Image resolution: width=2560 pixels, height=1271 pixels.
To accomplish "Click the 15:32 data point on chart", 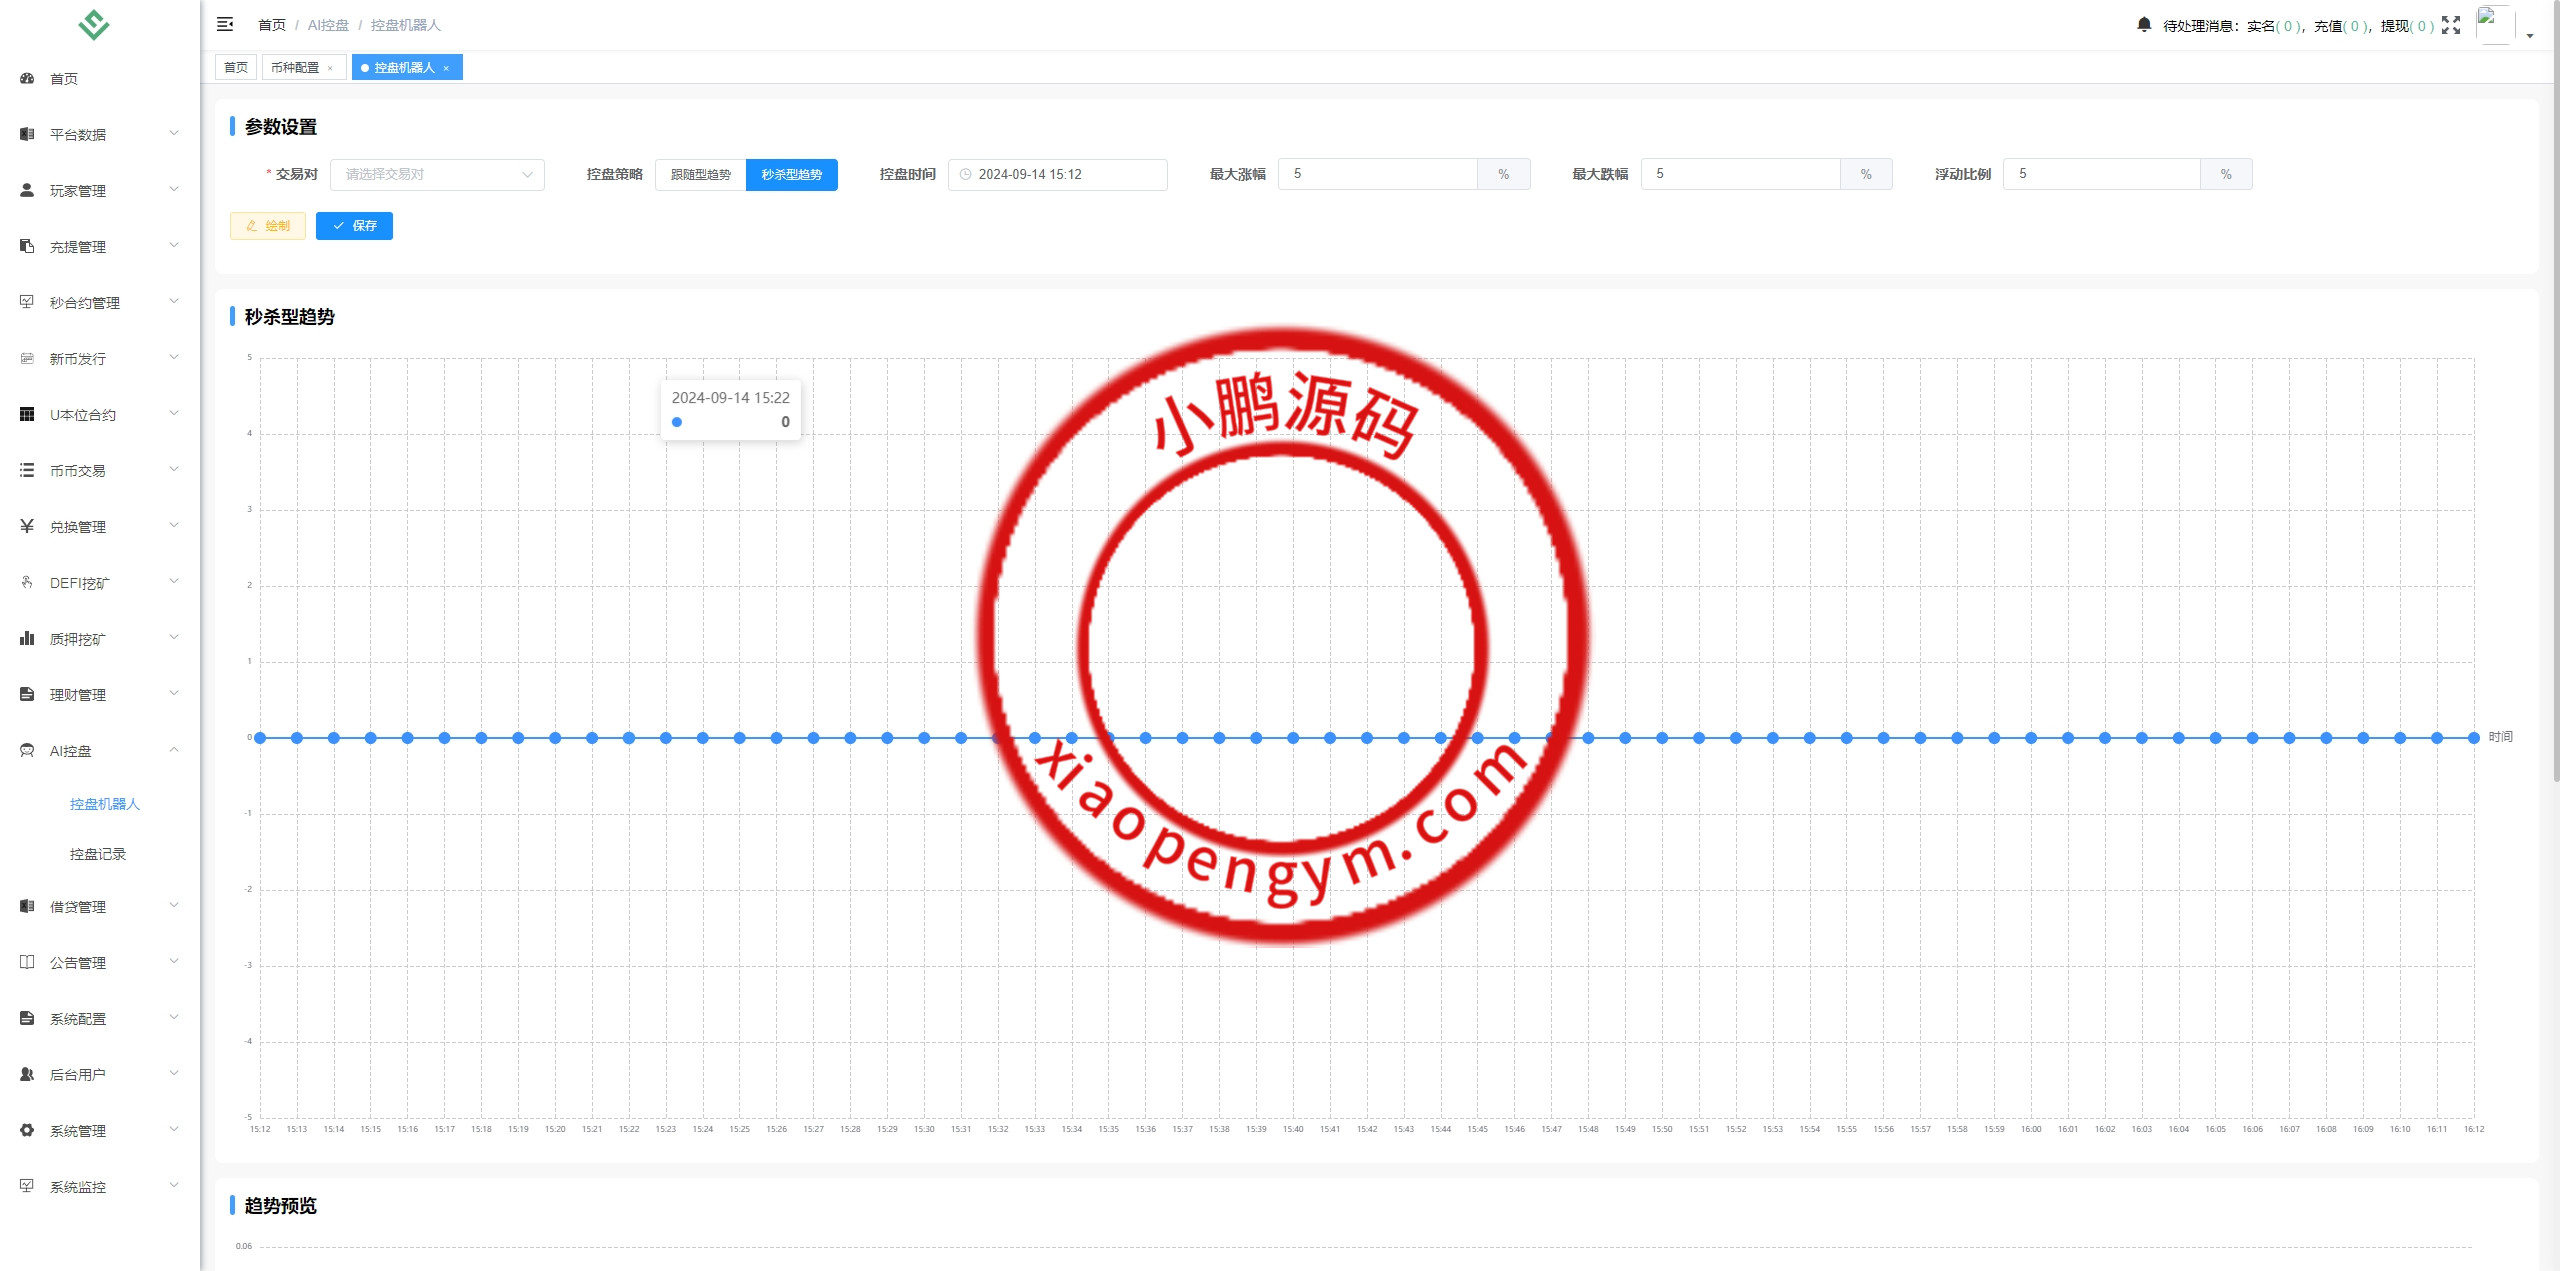I will (x=997, y=738).
